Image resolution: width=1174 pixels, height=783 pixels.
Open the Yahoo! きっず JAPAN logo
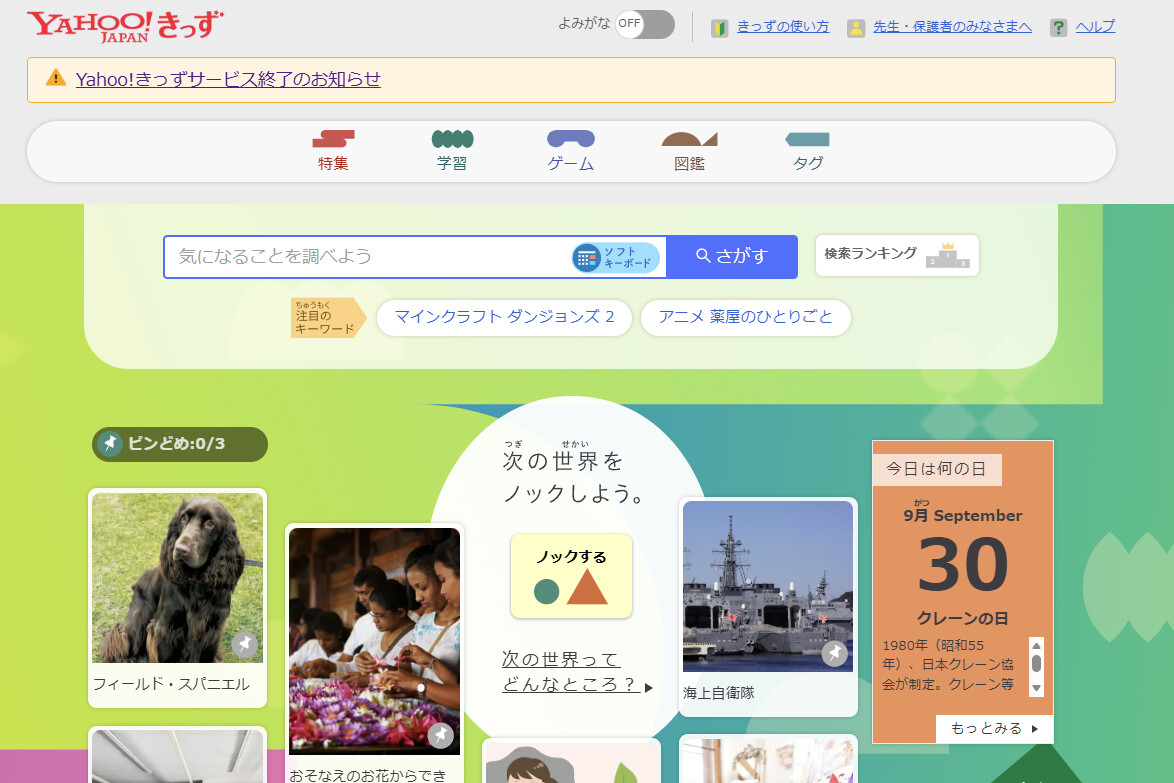[125, 25]
